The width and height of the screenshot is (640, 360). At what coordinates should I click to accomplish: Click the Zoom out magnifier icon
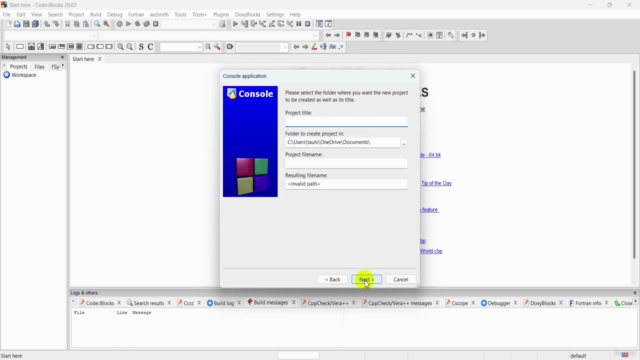(130, 47)
